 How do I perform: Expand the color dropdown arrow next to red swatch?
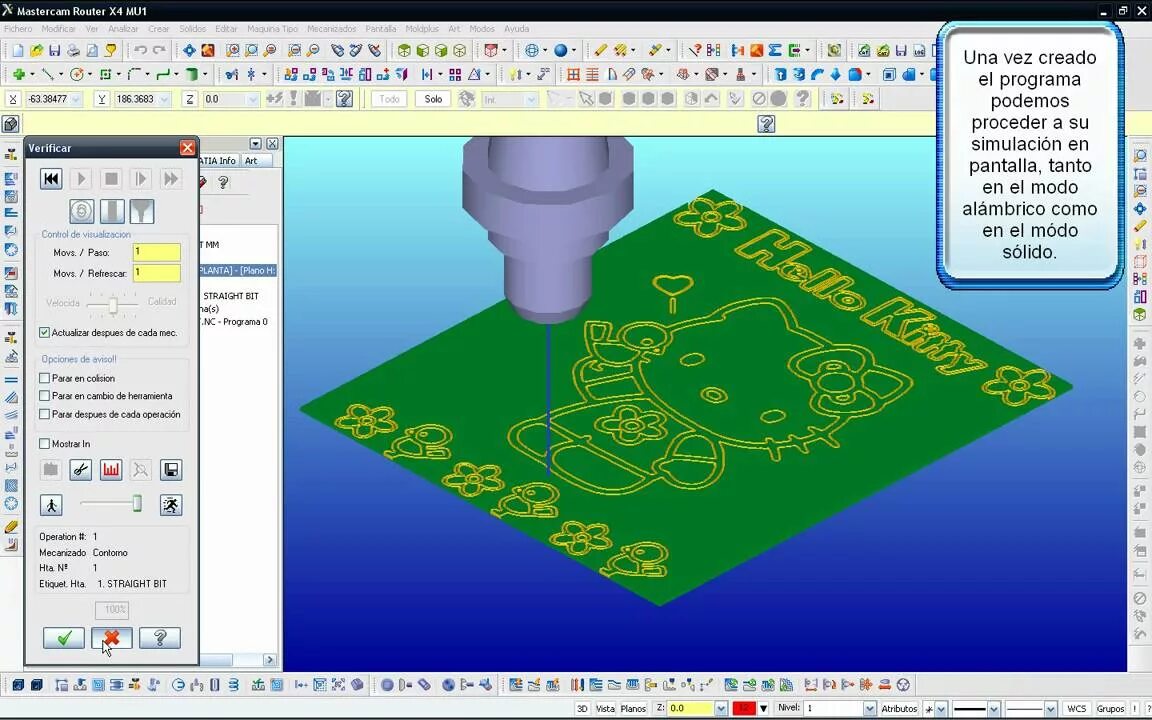pyautogui.click(x=763, y=708)
